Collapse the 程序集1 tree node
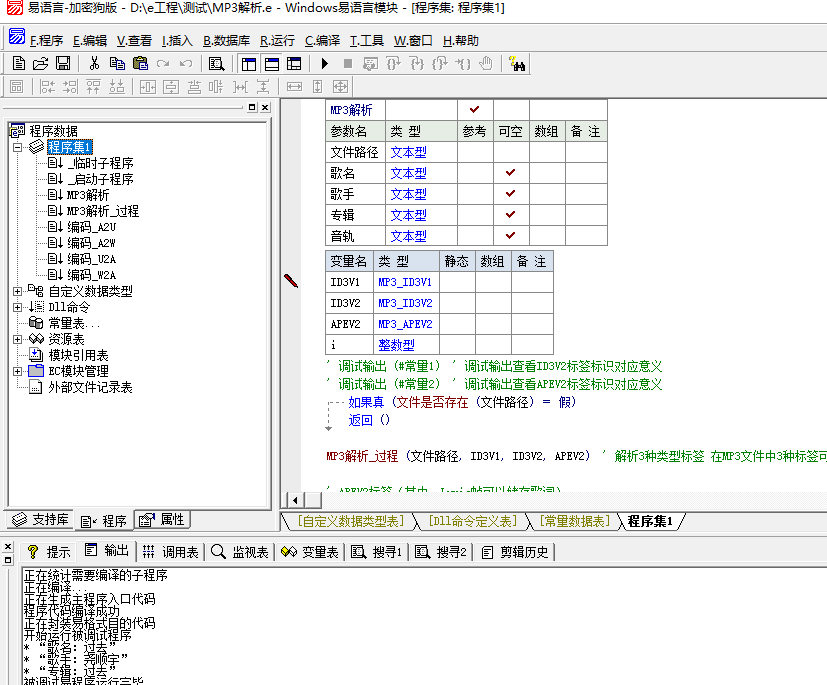The height and width of the screenshot is (685, 827). click(x=17, y=147)
